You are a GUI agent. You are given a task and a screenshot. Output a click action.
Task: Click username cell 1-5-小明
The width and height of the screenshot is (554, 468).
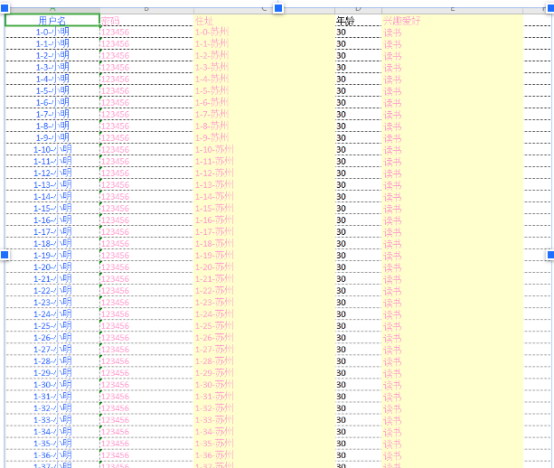[x=52, y=90]
